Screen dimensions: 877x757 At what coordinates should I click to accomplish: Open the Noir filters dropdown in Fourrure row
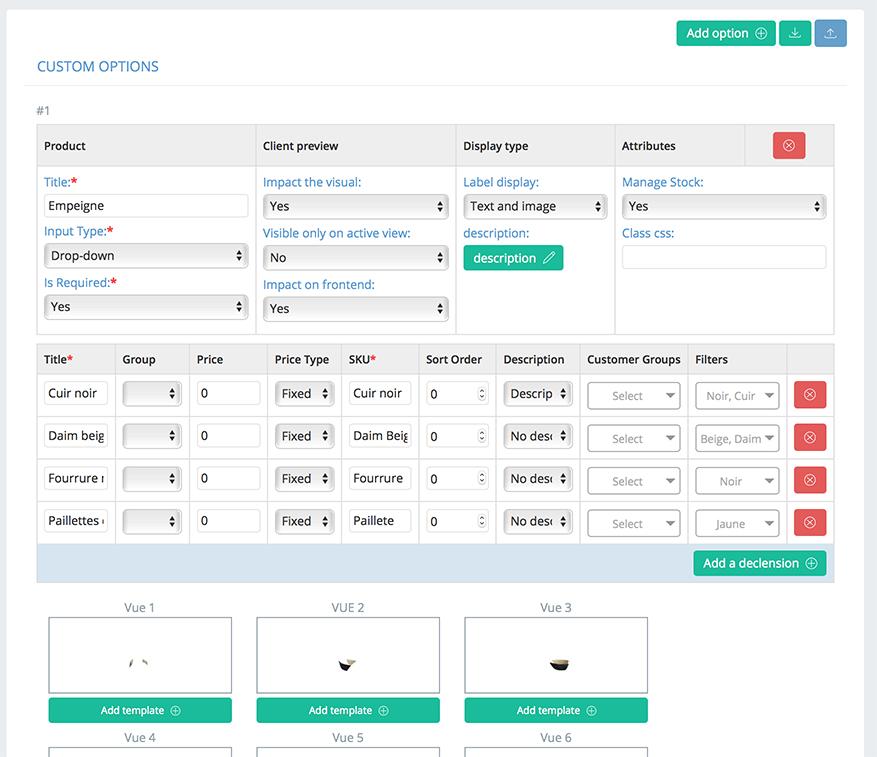click(737, 481)
